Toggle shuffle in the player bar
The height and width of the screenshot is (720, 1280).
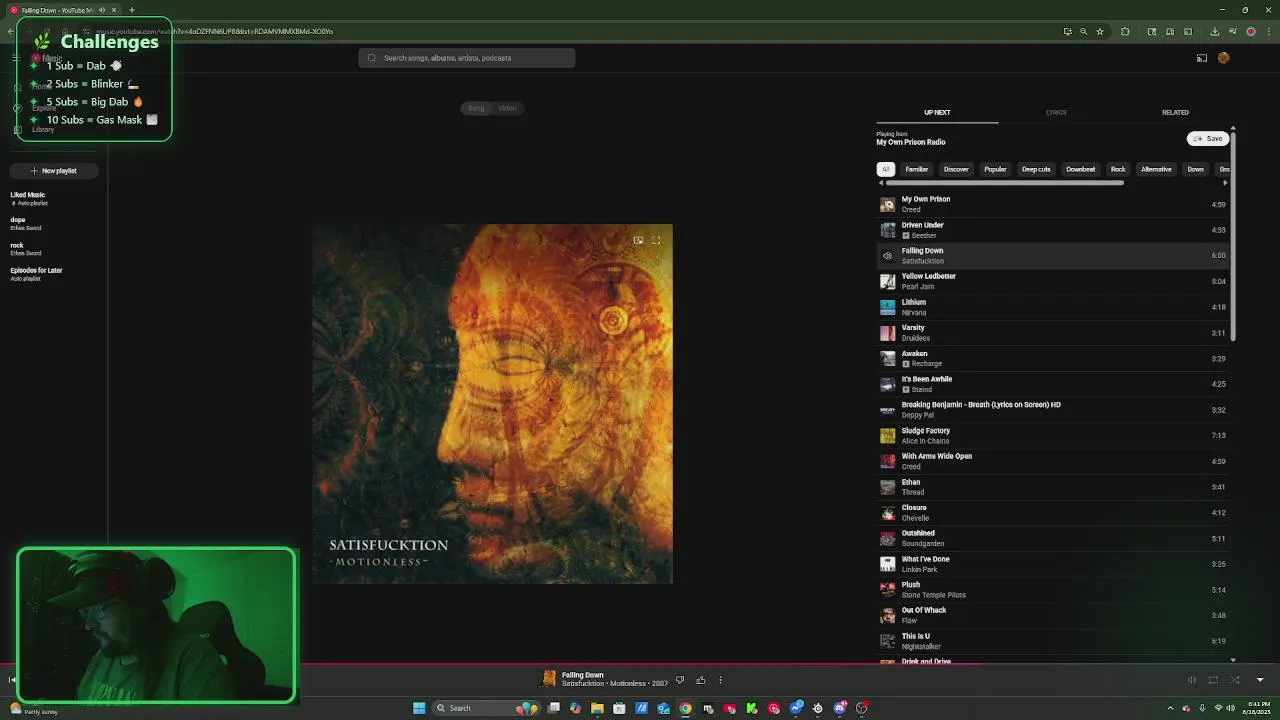pyautogui.click(x=1235, y=680)
